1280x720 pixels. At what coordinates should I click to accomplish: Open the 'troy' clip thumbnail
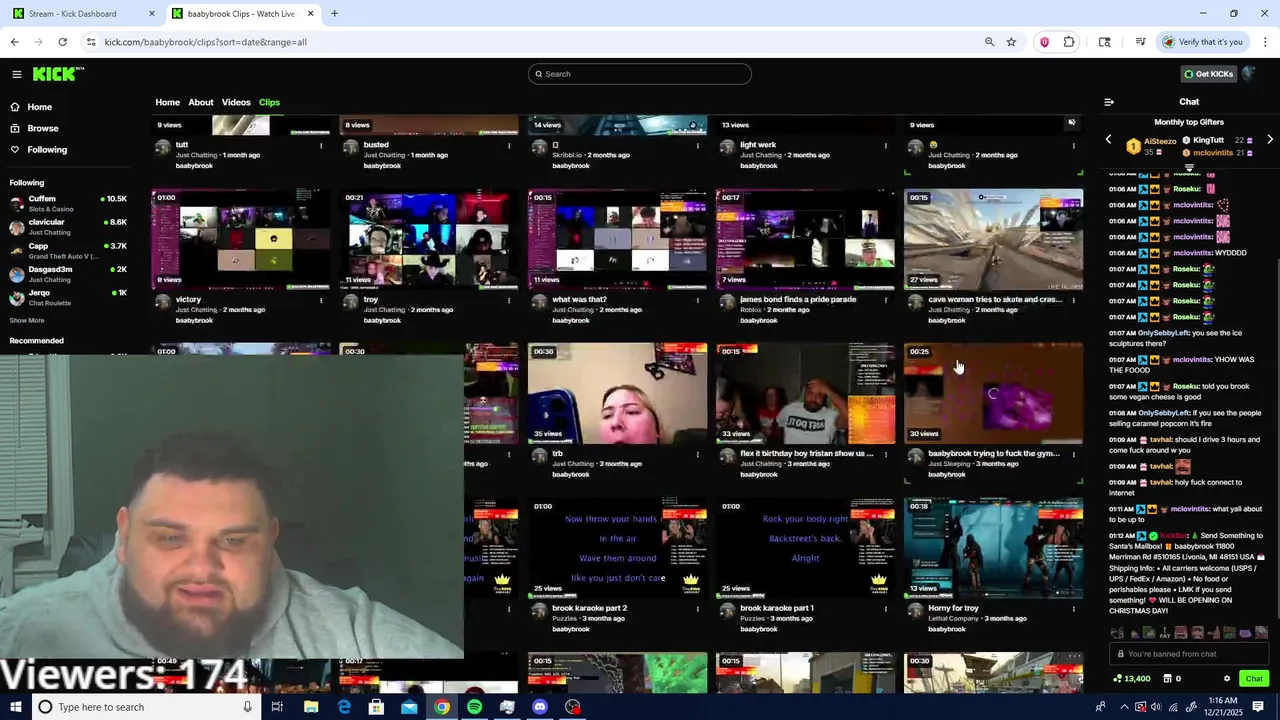point(429,239)
